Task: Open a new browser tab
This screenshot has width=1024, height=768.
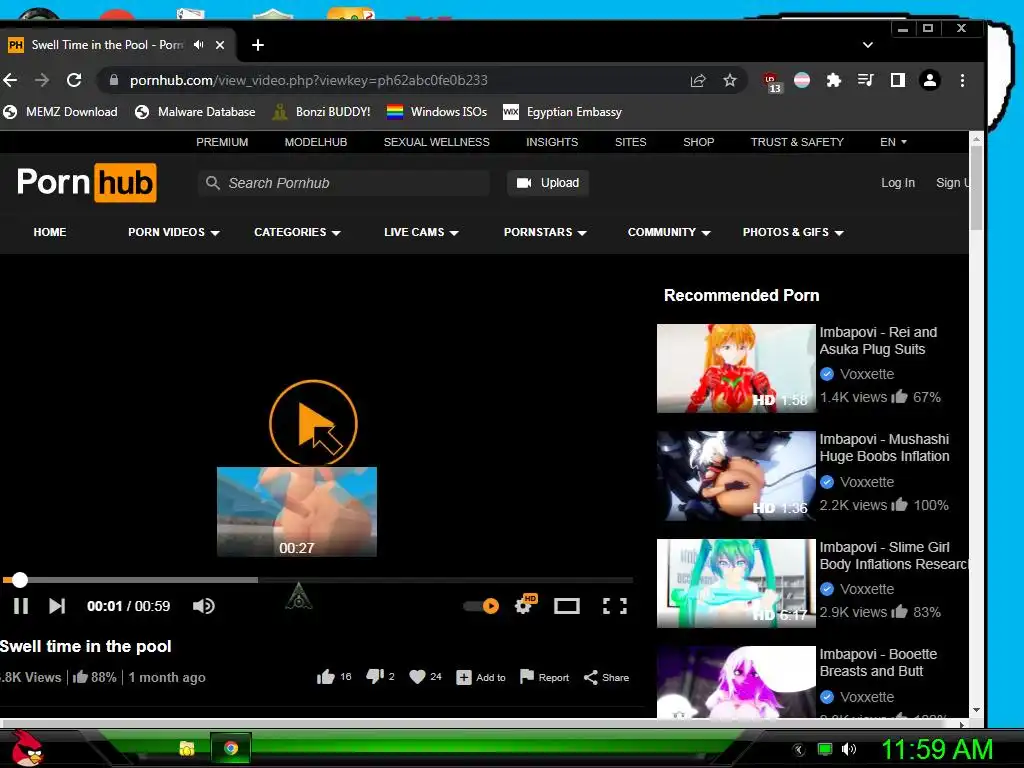Action: click(258, 45)
